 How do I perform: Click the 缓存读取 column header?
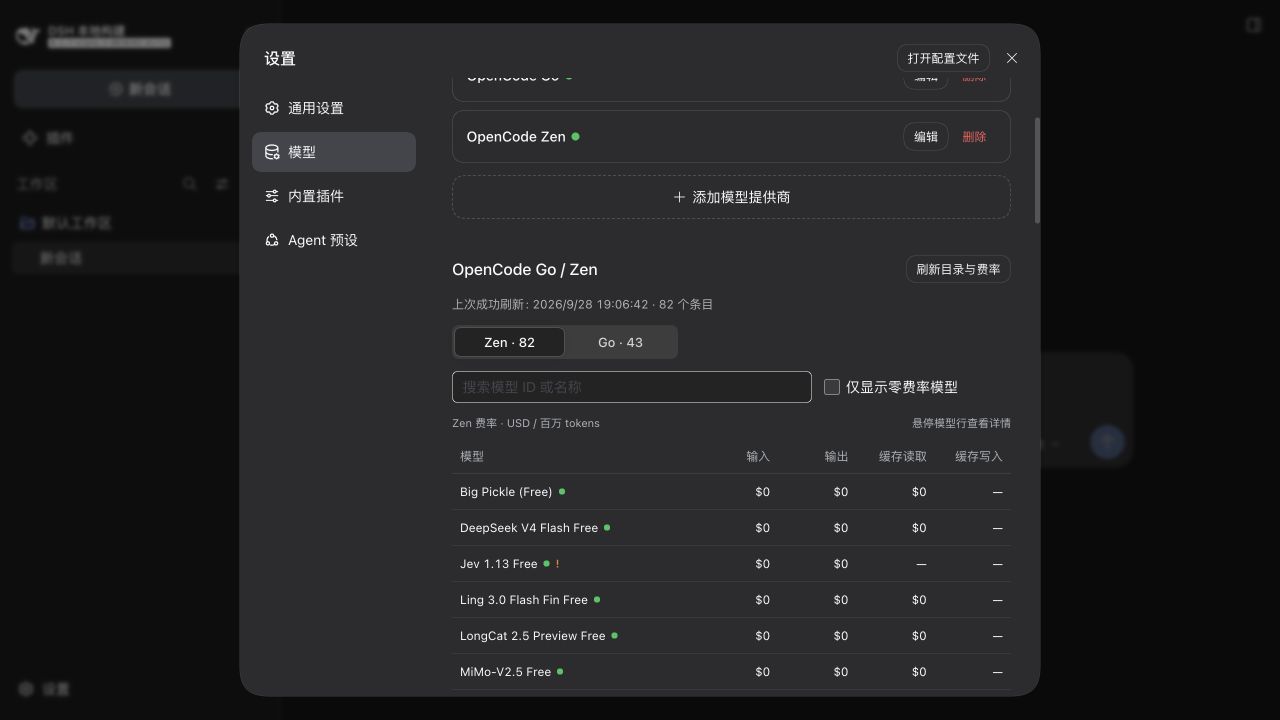pyautogui.click(x=903, y=456)
